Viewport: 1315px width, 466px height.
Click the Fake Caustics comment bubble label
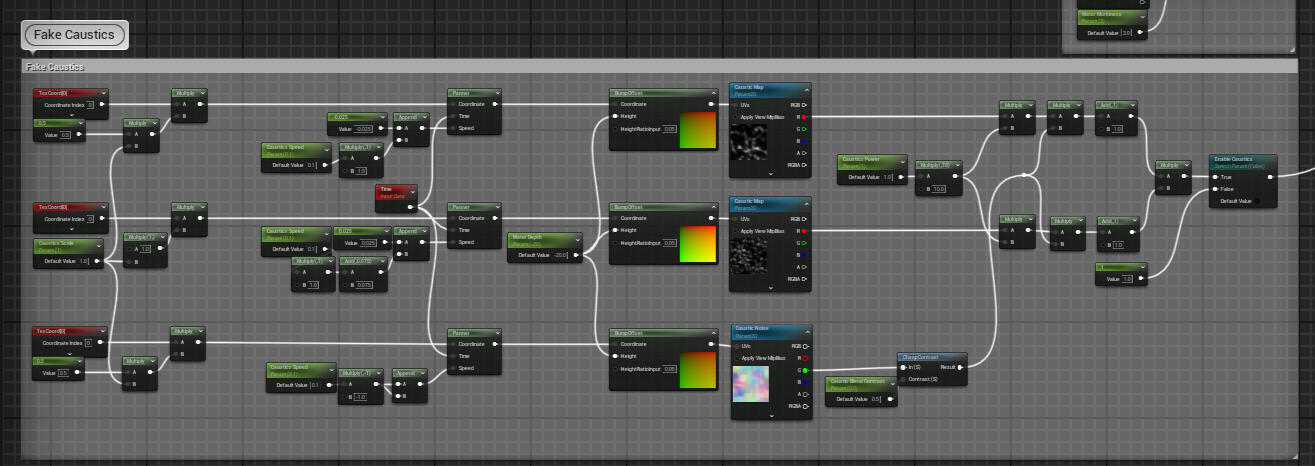75,35
